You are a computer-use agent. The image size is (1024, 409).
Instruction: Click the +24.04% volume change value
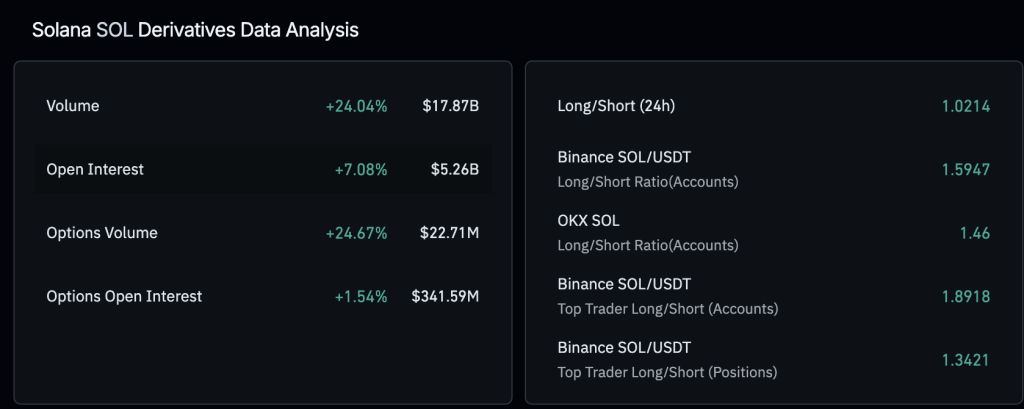(x=356, y=106)
